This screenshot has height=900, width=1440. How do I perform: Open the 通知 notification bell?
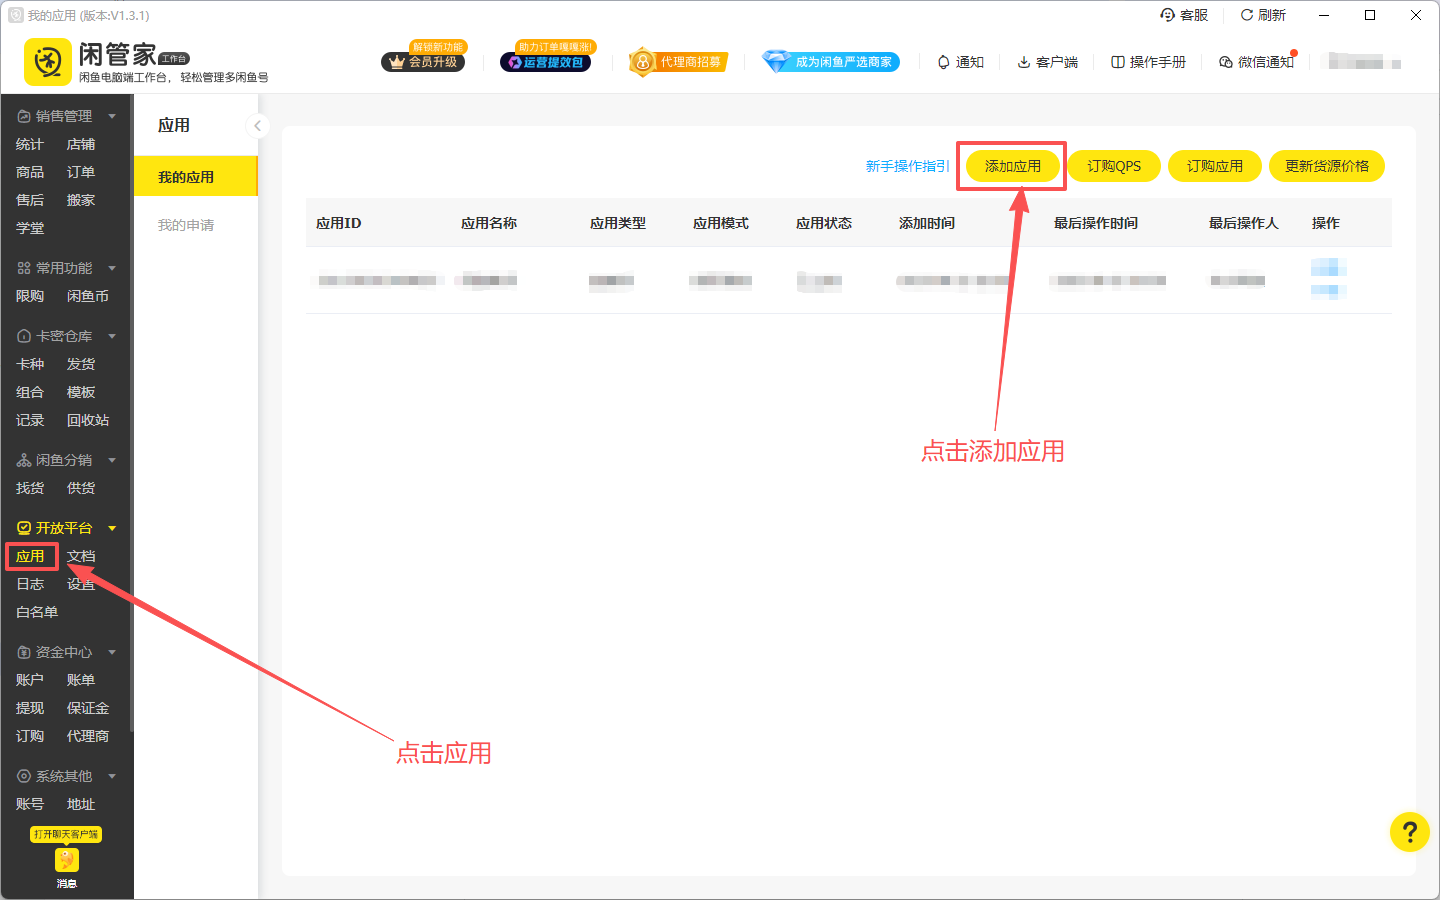[x=943, y=62]
